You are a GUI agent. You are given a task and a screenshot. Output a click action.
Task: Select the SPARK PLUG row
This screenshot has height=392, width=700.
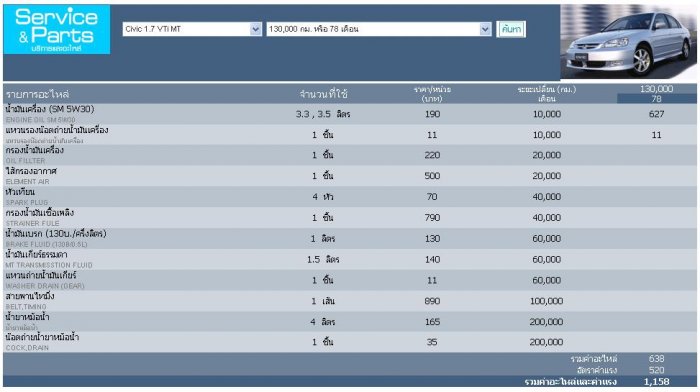(x=350, y=196)
